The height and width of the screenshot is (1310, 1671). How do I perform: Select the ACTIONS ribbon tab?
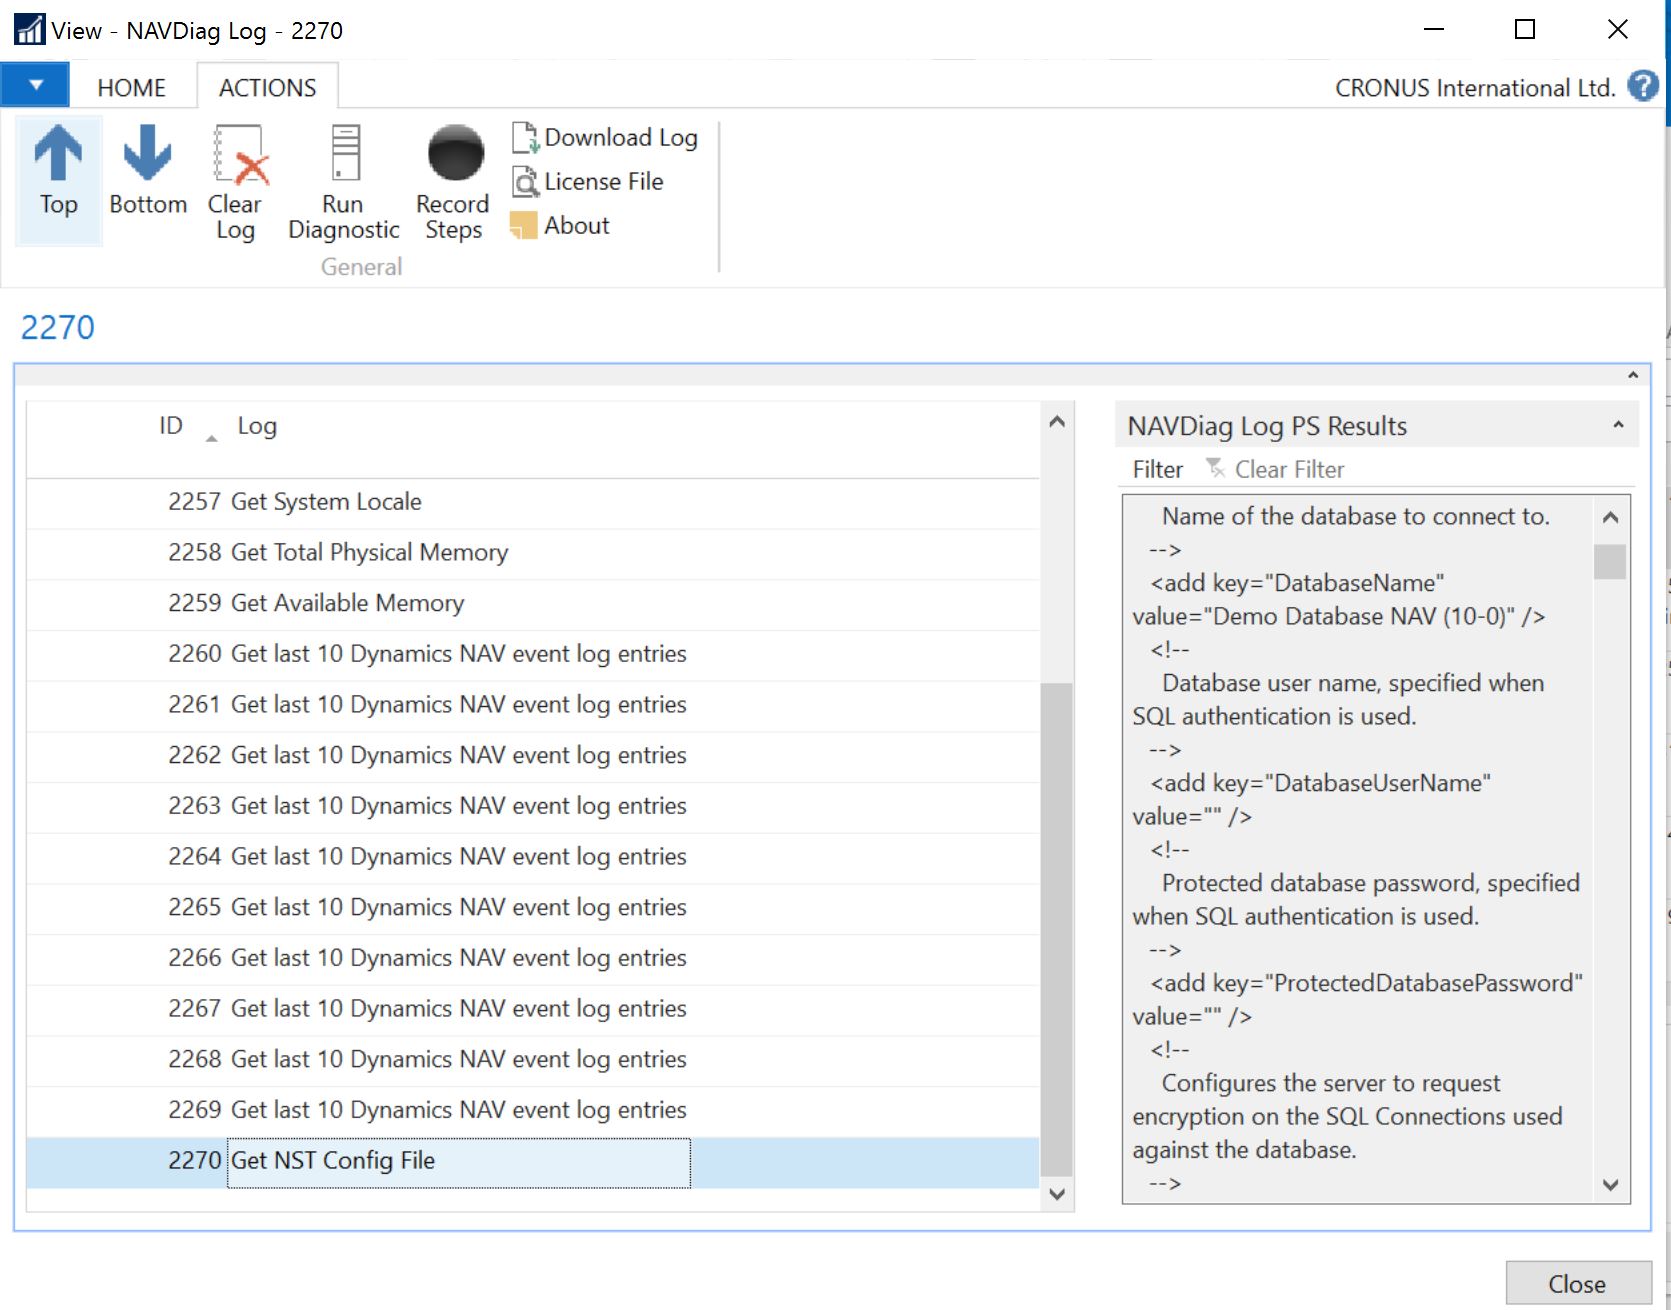point(267,88)
